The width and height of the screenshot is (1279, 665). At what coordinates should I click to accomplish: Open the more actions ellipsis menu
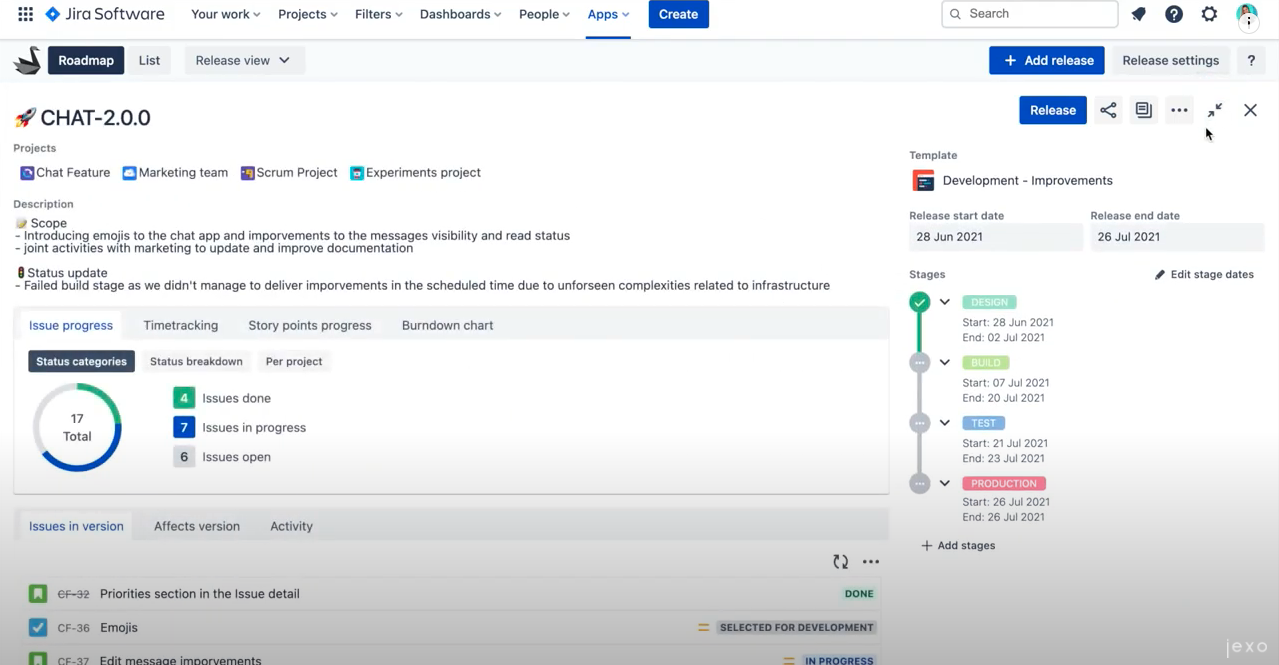click(1179, 110)
